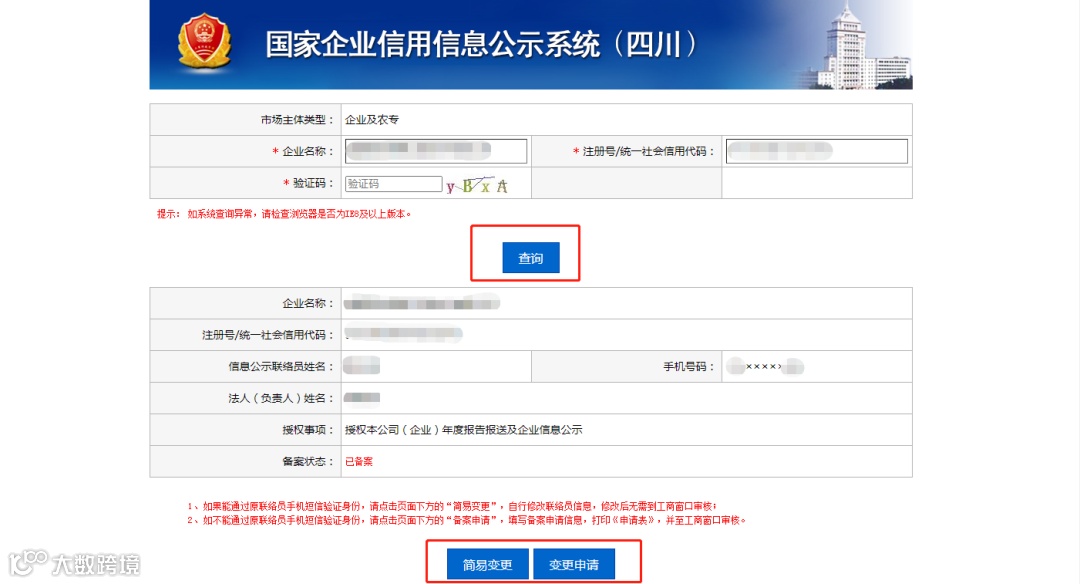Click instruction line 2 about 备案申请
The height and width of the screenshot is (584, 1080).
coord(466,520)
